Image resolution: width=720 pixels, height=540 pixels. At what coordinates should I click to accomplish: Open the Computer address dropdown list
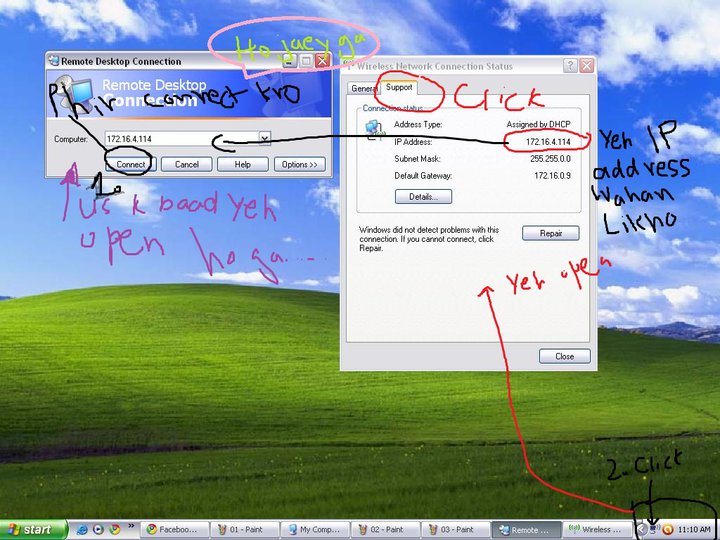point(264,138)
